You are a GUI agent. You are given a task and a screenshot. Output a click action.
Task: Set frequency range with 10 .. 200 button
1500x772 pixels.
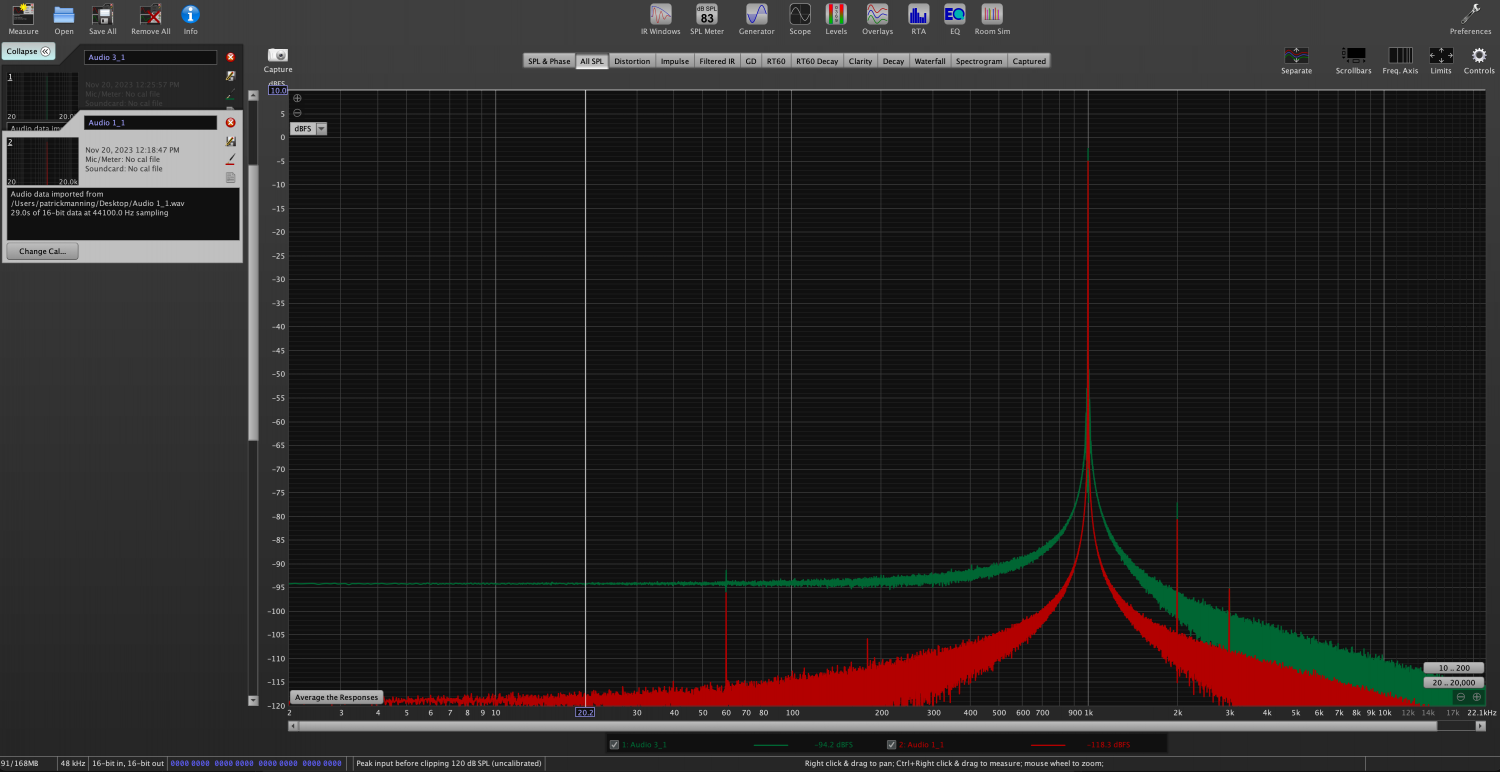tap(1454, 667)
